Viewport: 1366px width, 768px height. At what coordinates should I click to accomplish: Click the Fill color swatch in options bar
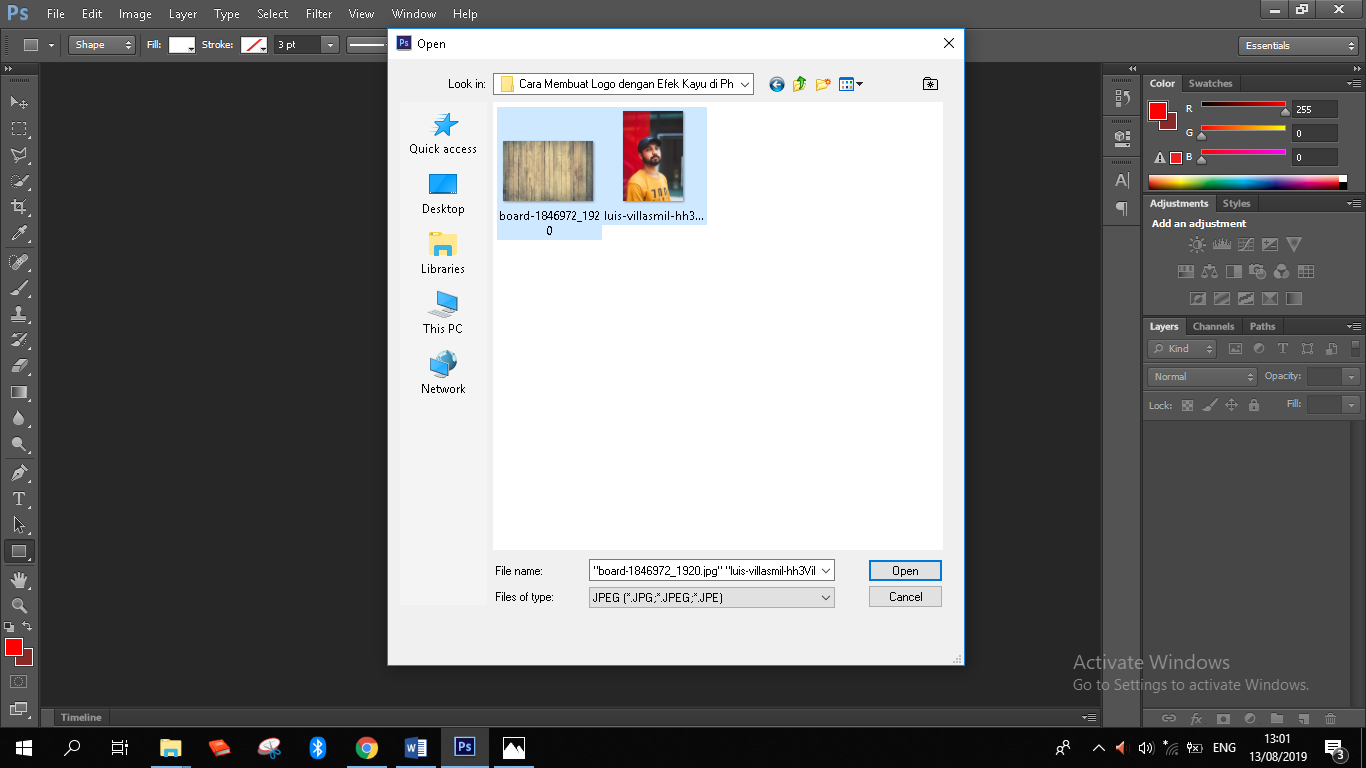181,45
